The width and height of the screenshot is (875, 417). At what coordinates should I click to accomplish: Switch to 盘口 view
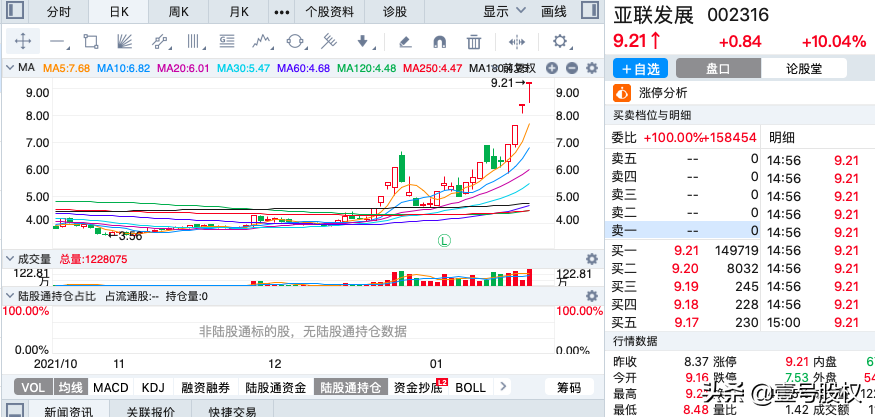pos(718,69)
